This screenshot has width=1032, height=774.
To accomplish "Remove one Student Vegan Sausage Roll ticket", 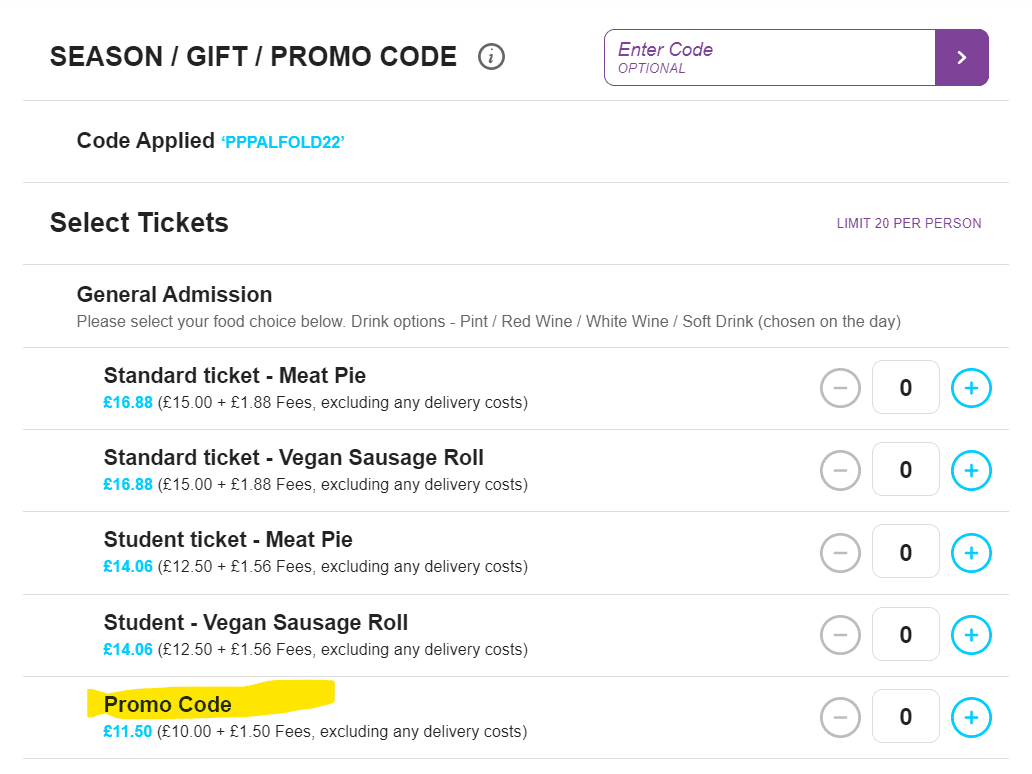I will (840, 635).
